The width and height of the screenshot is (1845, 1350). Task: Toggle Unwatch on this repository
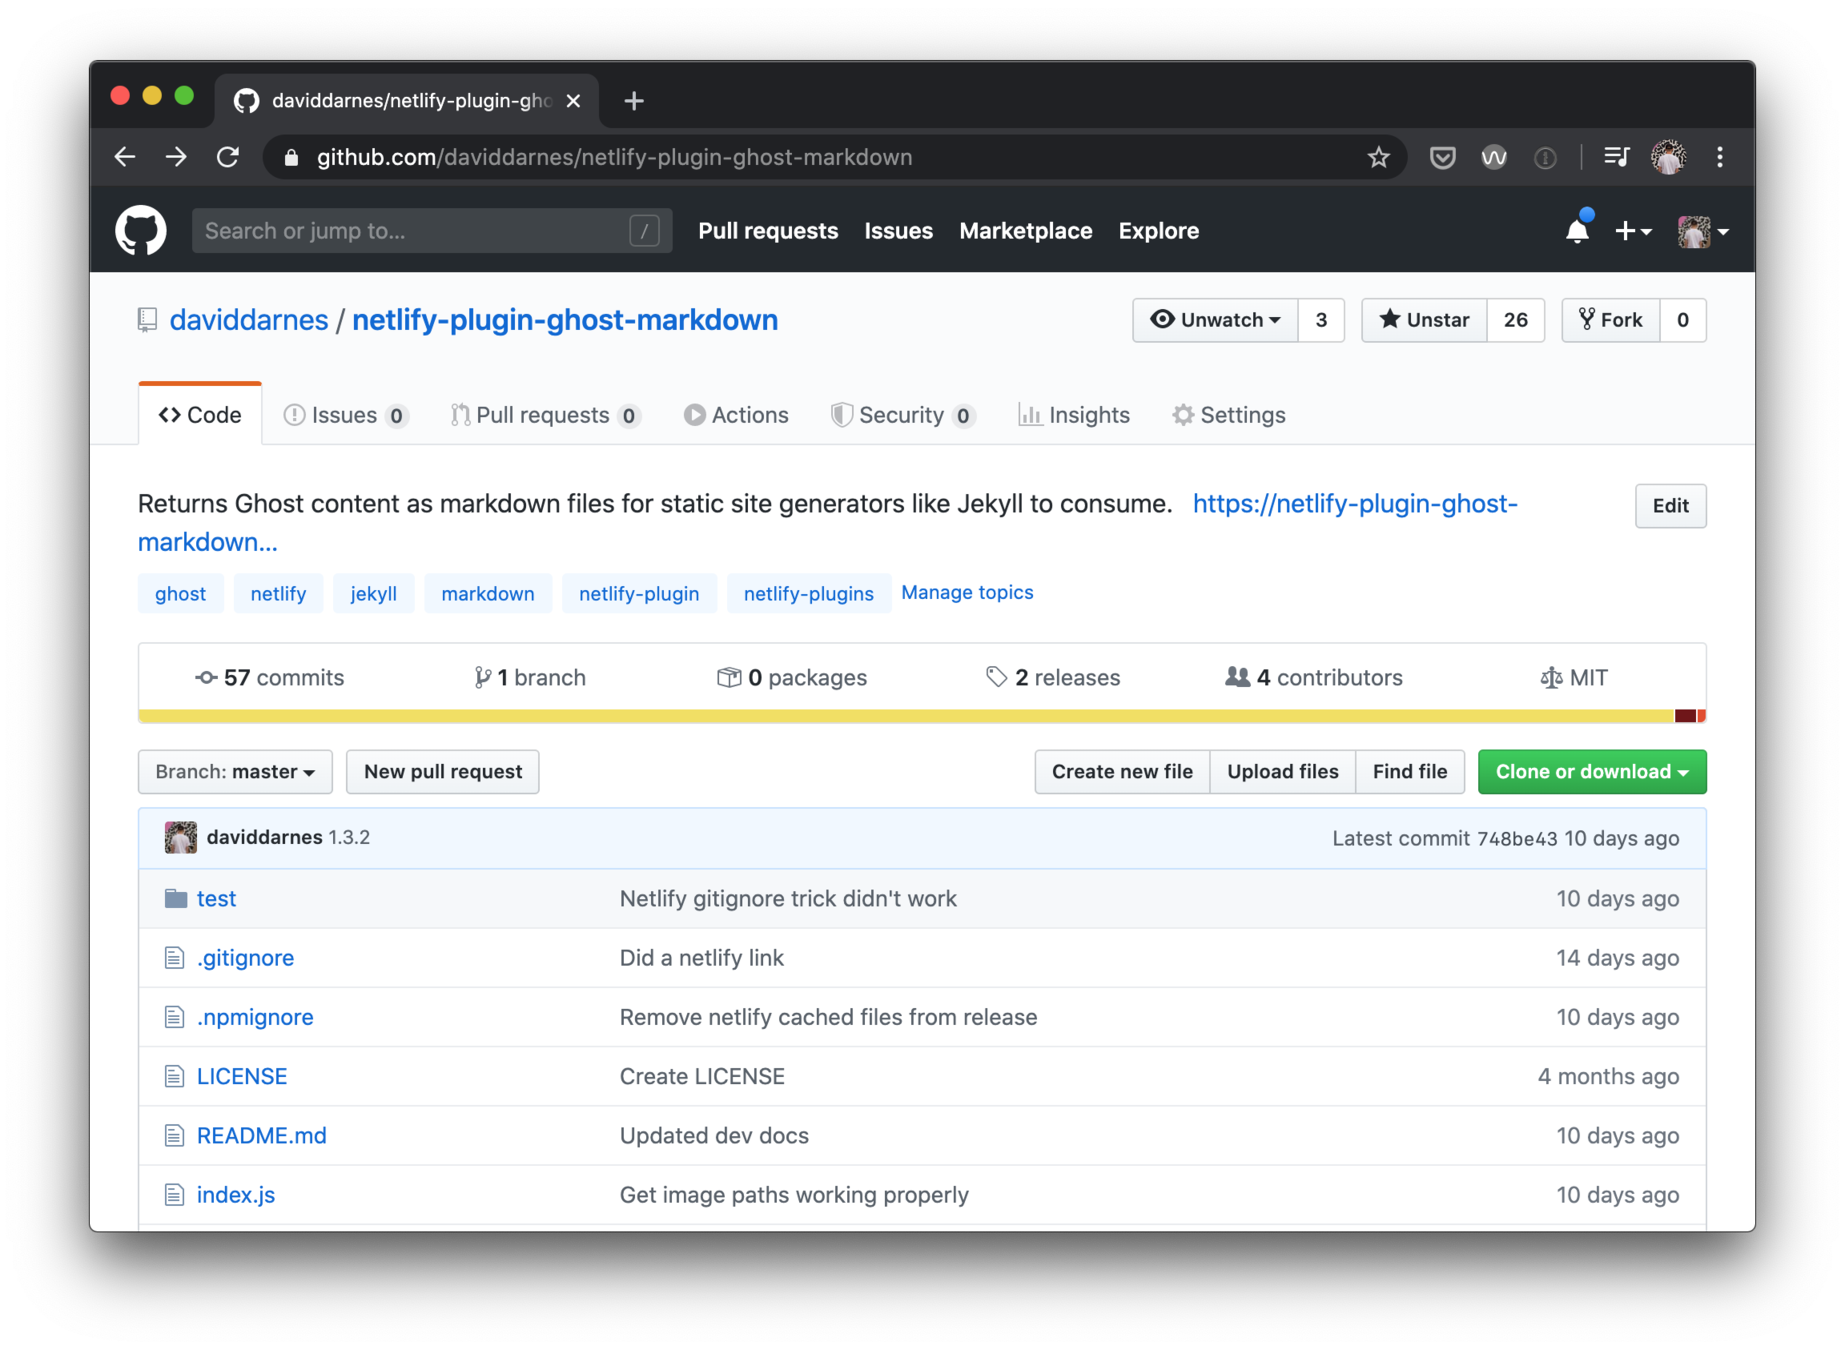[x=1215, y=320]
